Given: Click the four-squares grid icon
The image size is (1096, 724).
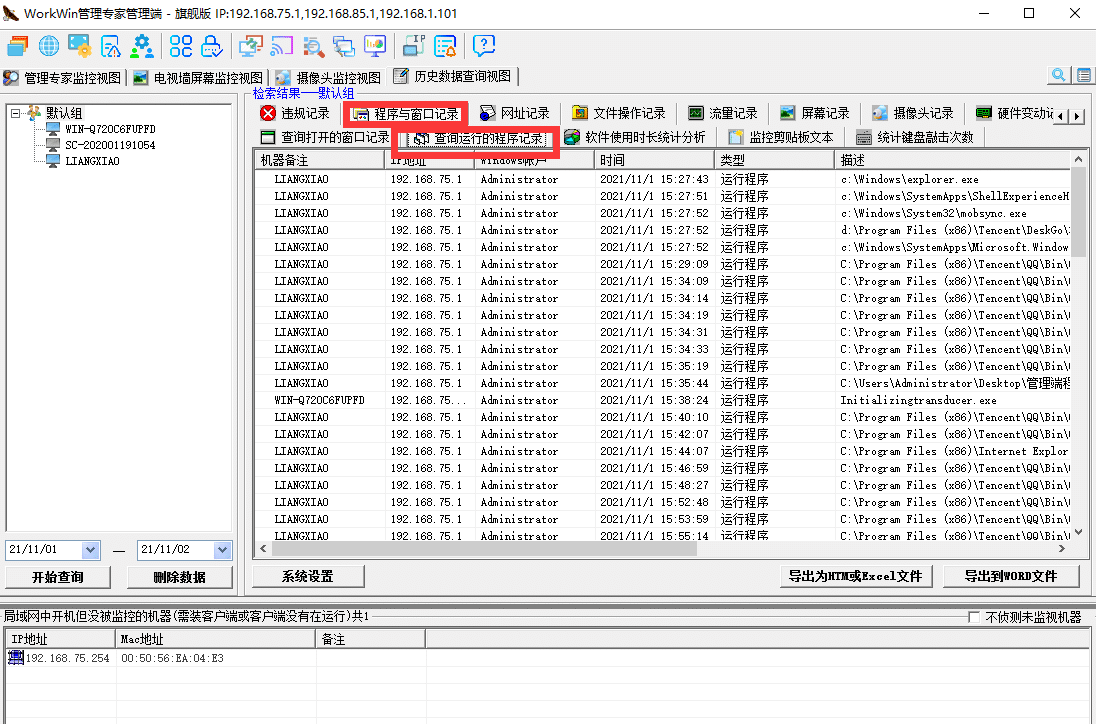Looking at the screenshot, I should coord(180,46).
